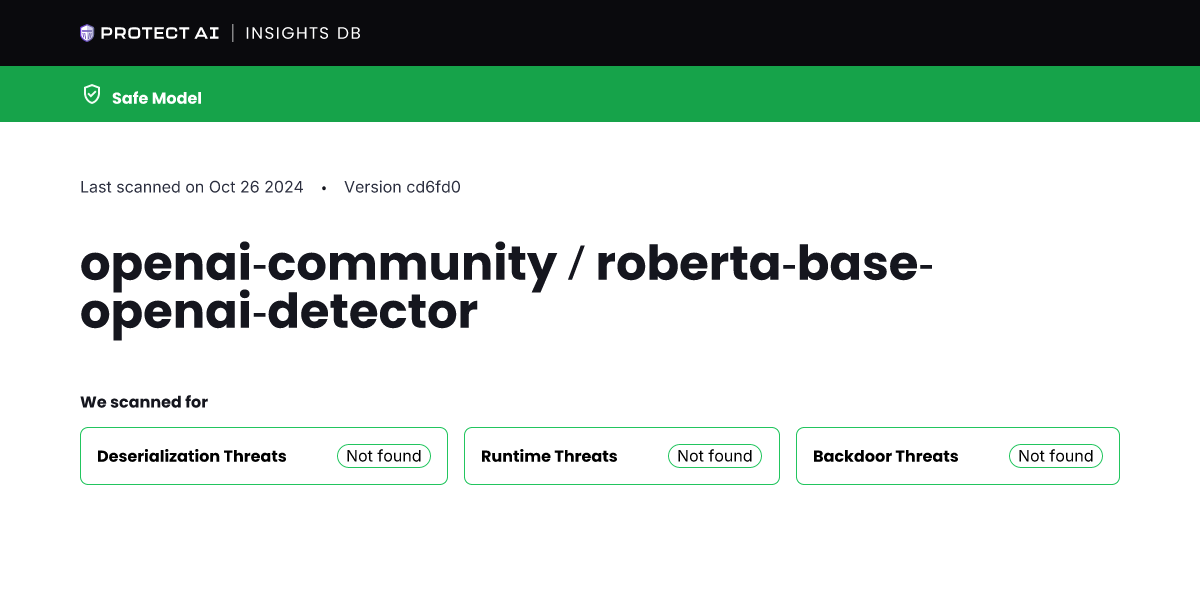Click the Deserialization Threats Not found badge
Image resolution: width=1200 pixels, height=600 pixels.
(x=384, y=456)
